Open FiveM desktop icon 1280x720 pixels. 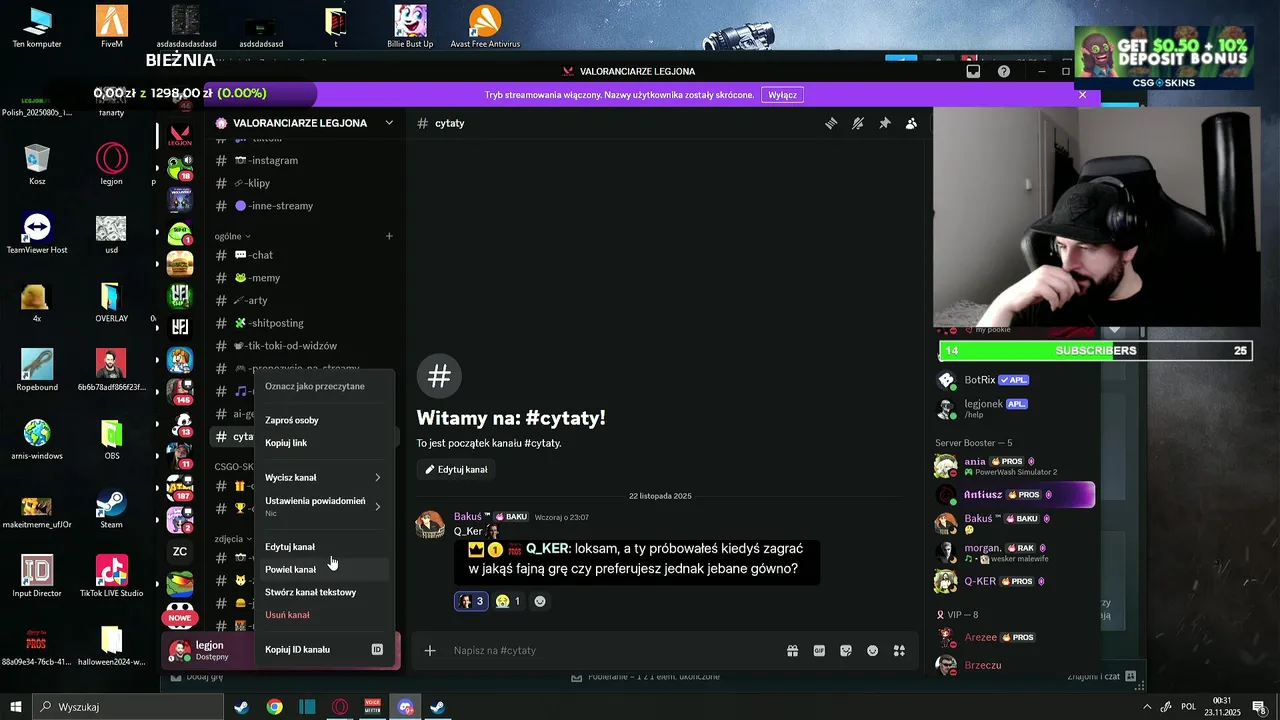click(x=111, y=27)
